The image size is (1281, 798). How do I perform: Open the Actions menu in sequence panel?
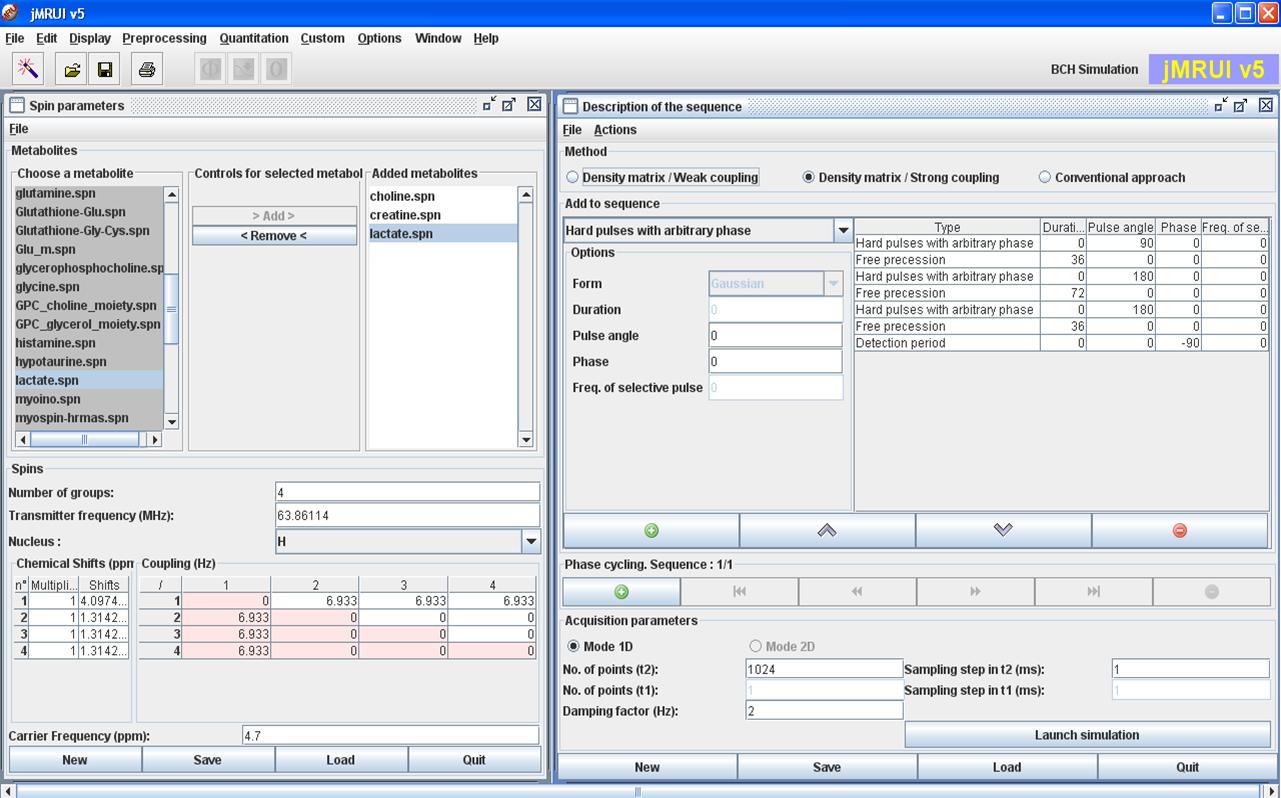coord(615,130)
